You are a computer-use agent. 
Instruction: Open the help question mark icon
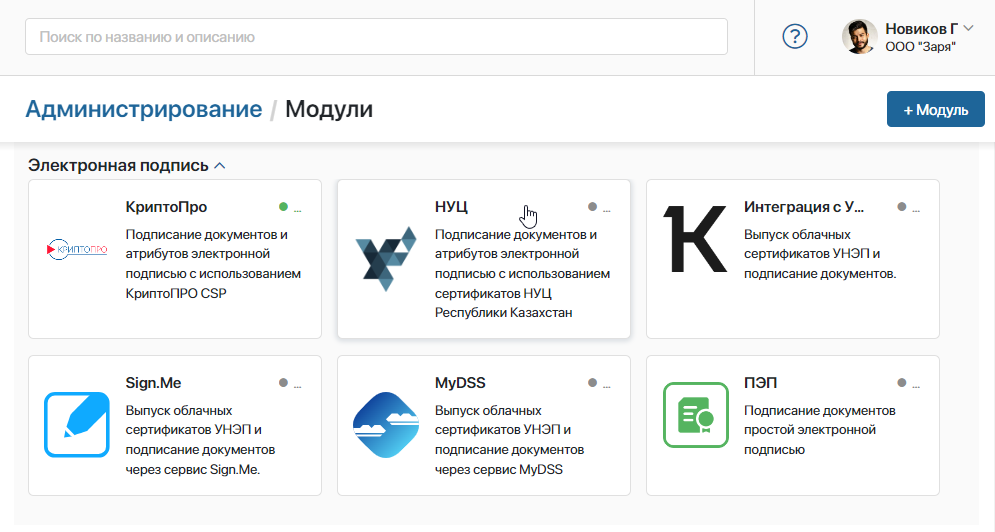(x=794, y=37)
